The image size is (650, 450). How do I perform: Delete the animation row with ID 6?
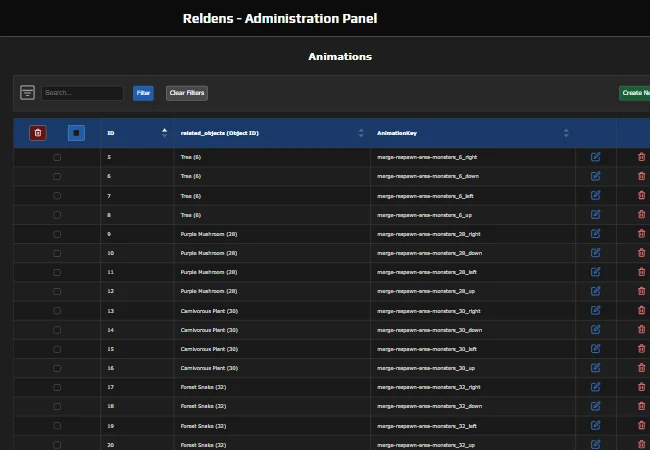[x=641, y=176]
